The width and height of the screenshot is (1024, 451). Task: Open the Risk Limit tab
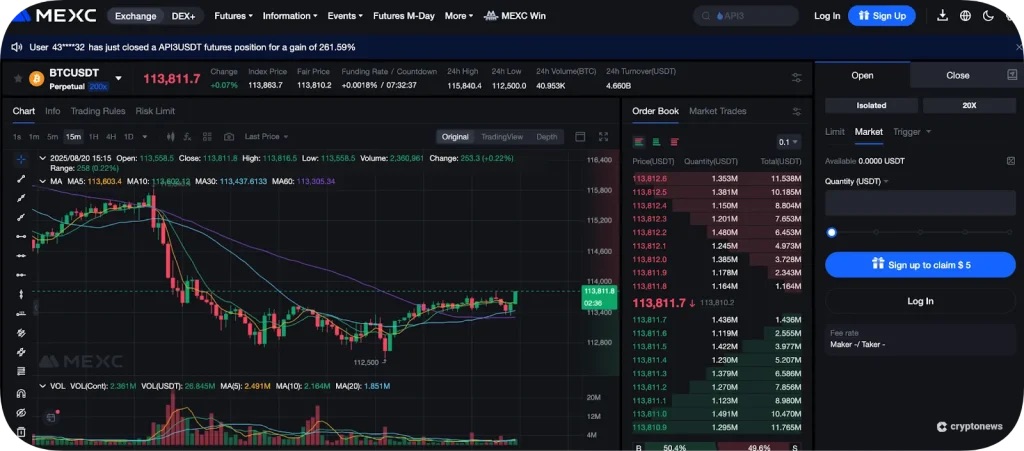[155, 111]
